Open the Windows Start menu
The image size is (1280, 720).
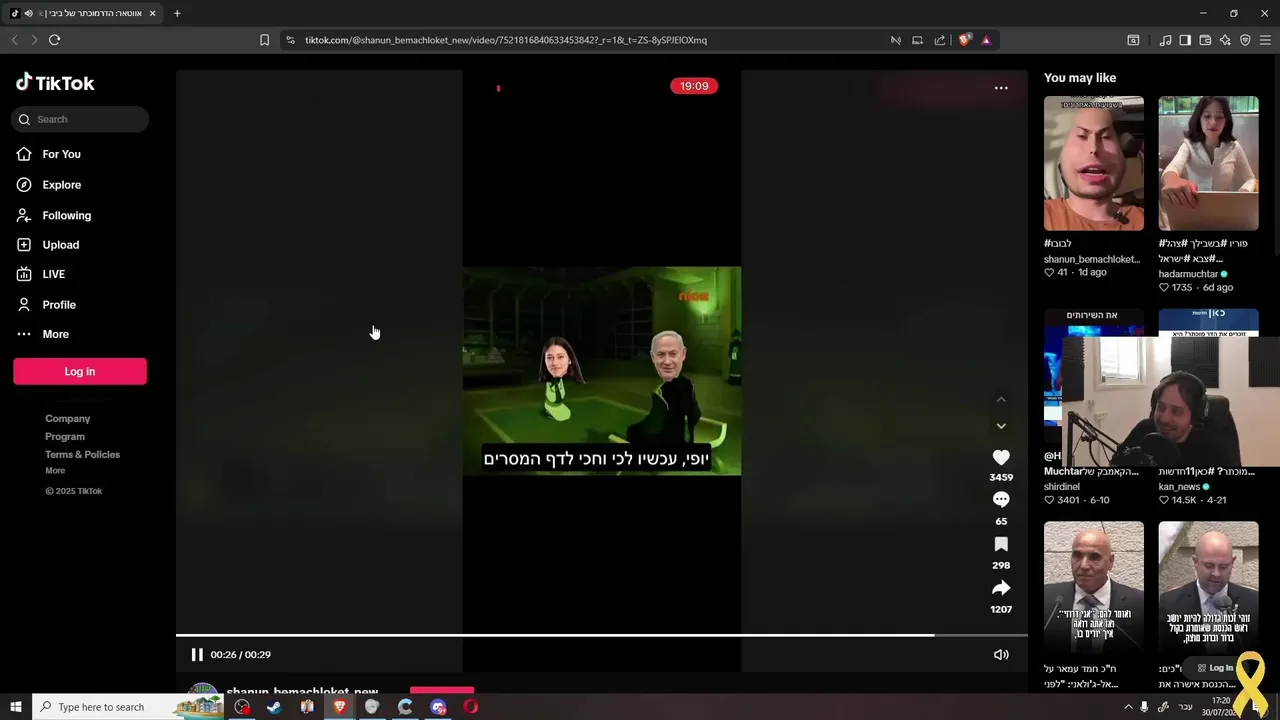tap(15, 707)
